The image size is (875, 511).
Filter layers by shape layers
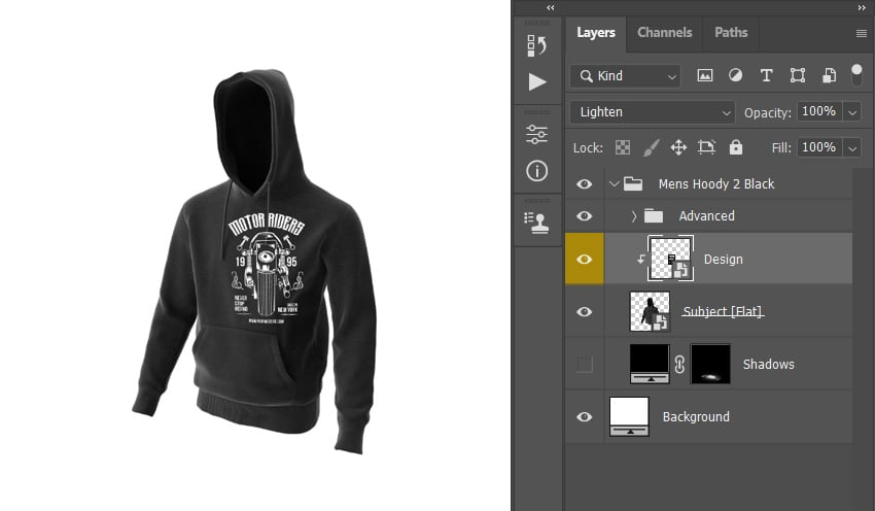pyautogui.click(x=797, y=75)
